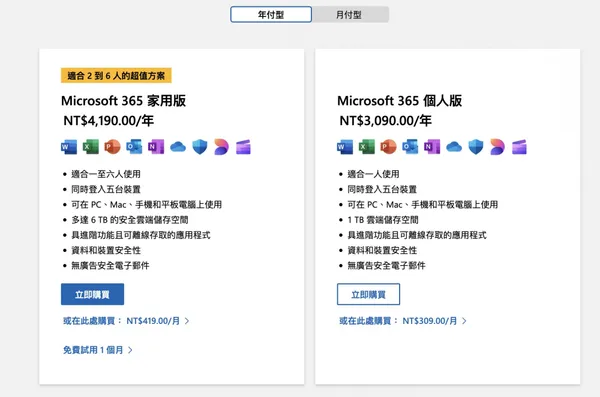Click the PowerPoint icon in the 家用版 card
The image size is (600, 397).
click(112, 147)
